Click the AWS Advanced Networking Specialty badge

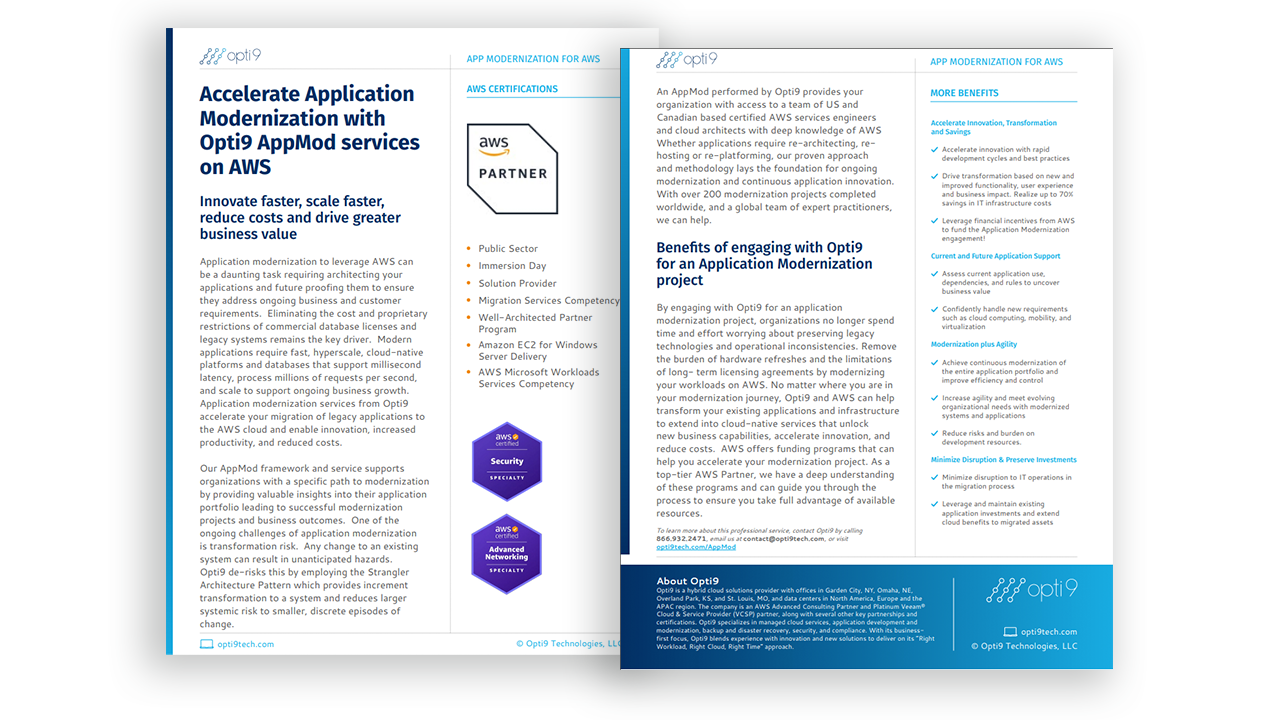click(506, 554)
